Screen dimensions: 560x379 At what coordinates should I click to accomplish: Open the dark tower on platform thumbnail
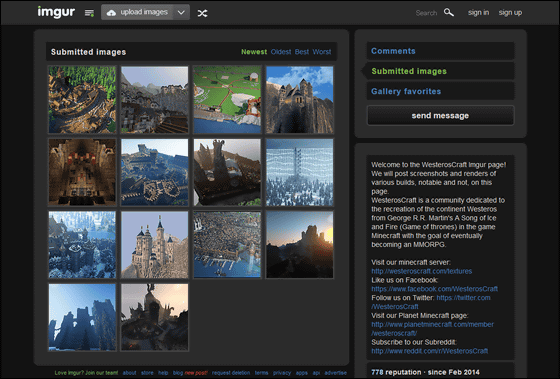coord(227,172)
